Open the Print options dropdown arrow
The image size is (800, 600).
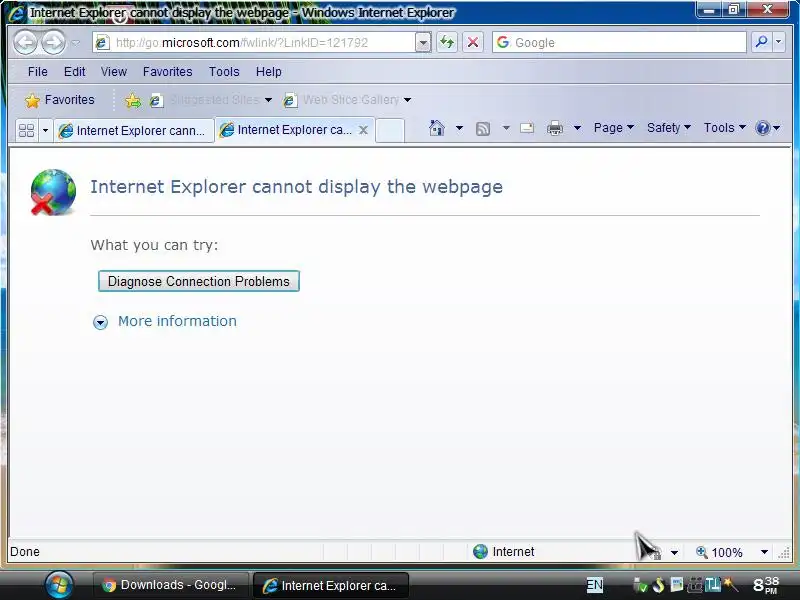578,128
